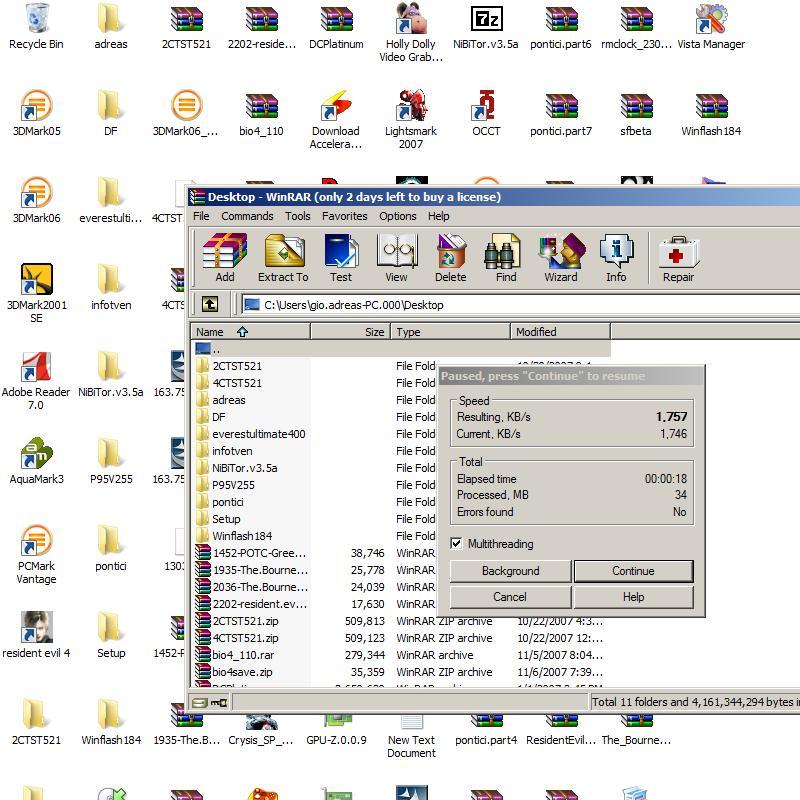This screenshot has width=800, height=800.
Task: Select the resident evil 4 shortcut
Action: click(x=36, y=635)
